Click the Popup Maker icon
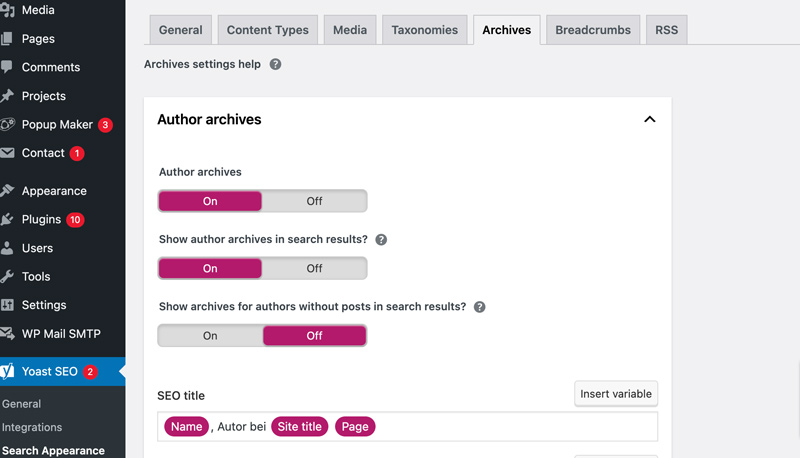 [x=7, y=124]
